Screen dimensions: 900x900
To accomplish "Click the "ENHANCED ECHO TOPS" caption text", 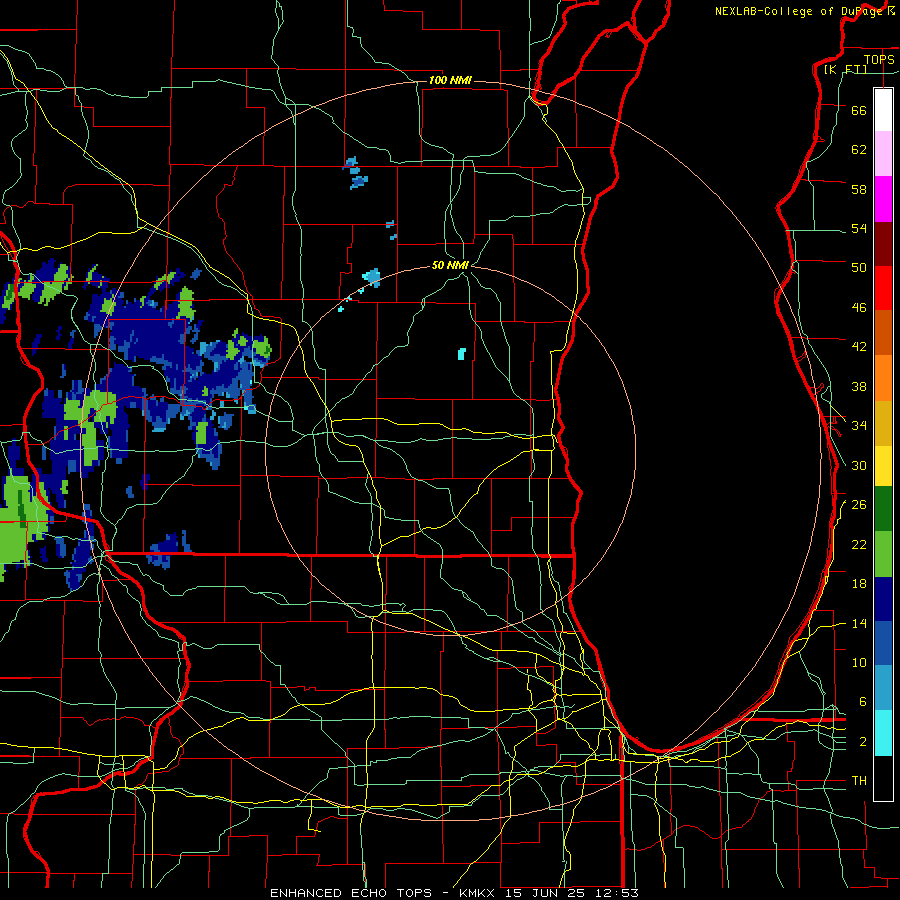I will [351, 893].
